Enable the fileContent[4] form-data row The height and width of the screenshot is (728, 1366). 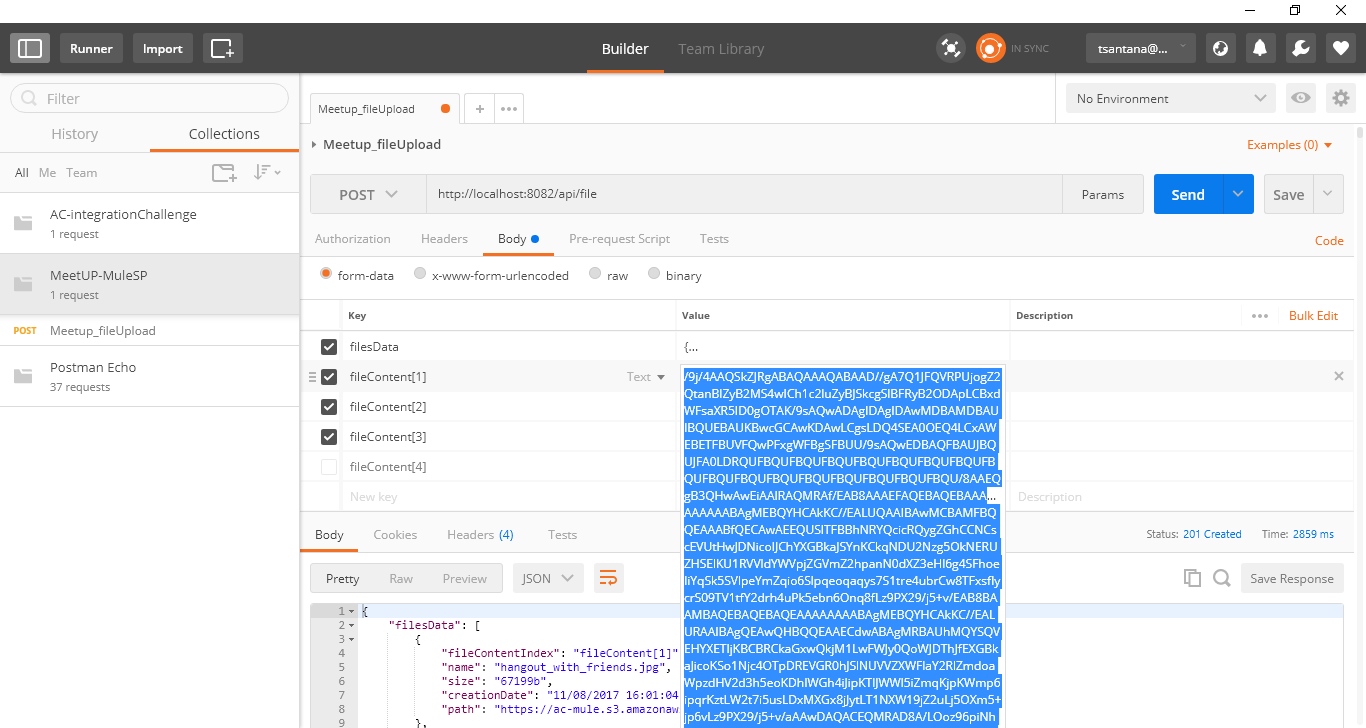328,466
